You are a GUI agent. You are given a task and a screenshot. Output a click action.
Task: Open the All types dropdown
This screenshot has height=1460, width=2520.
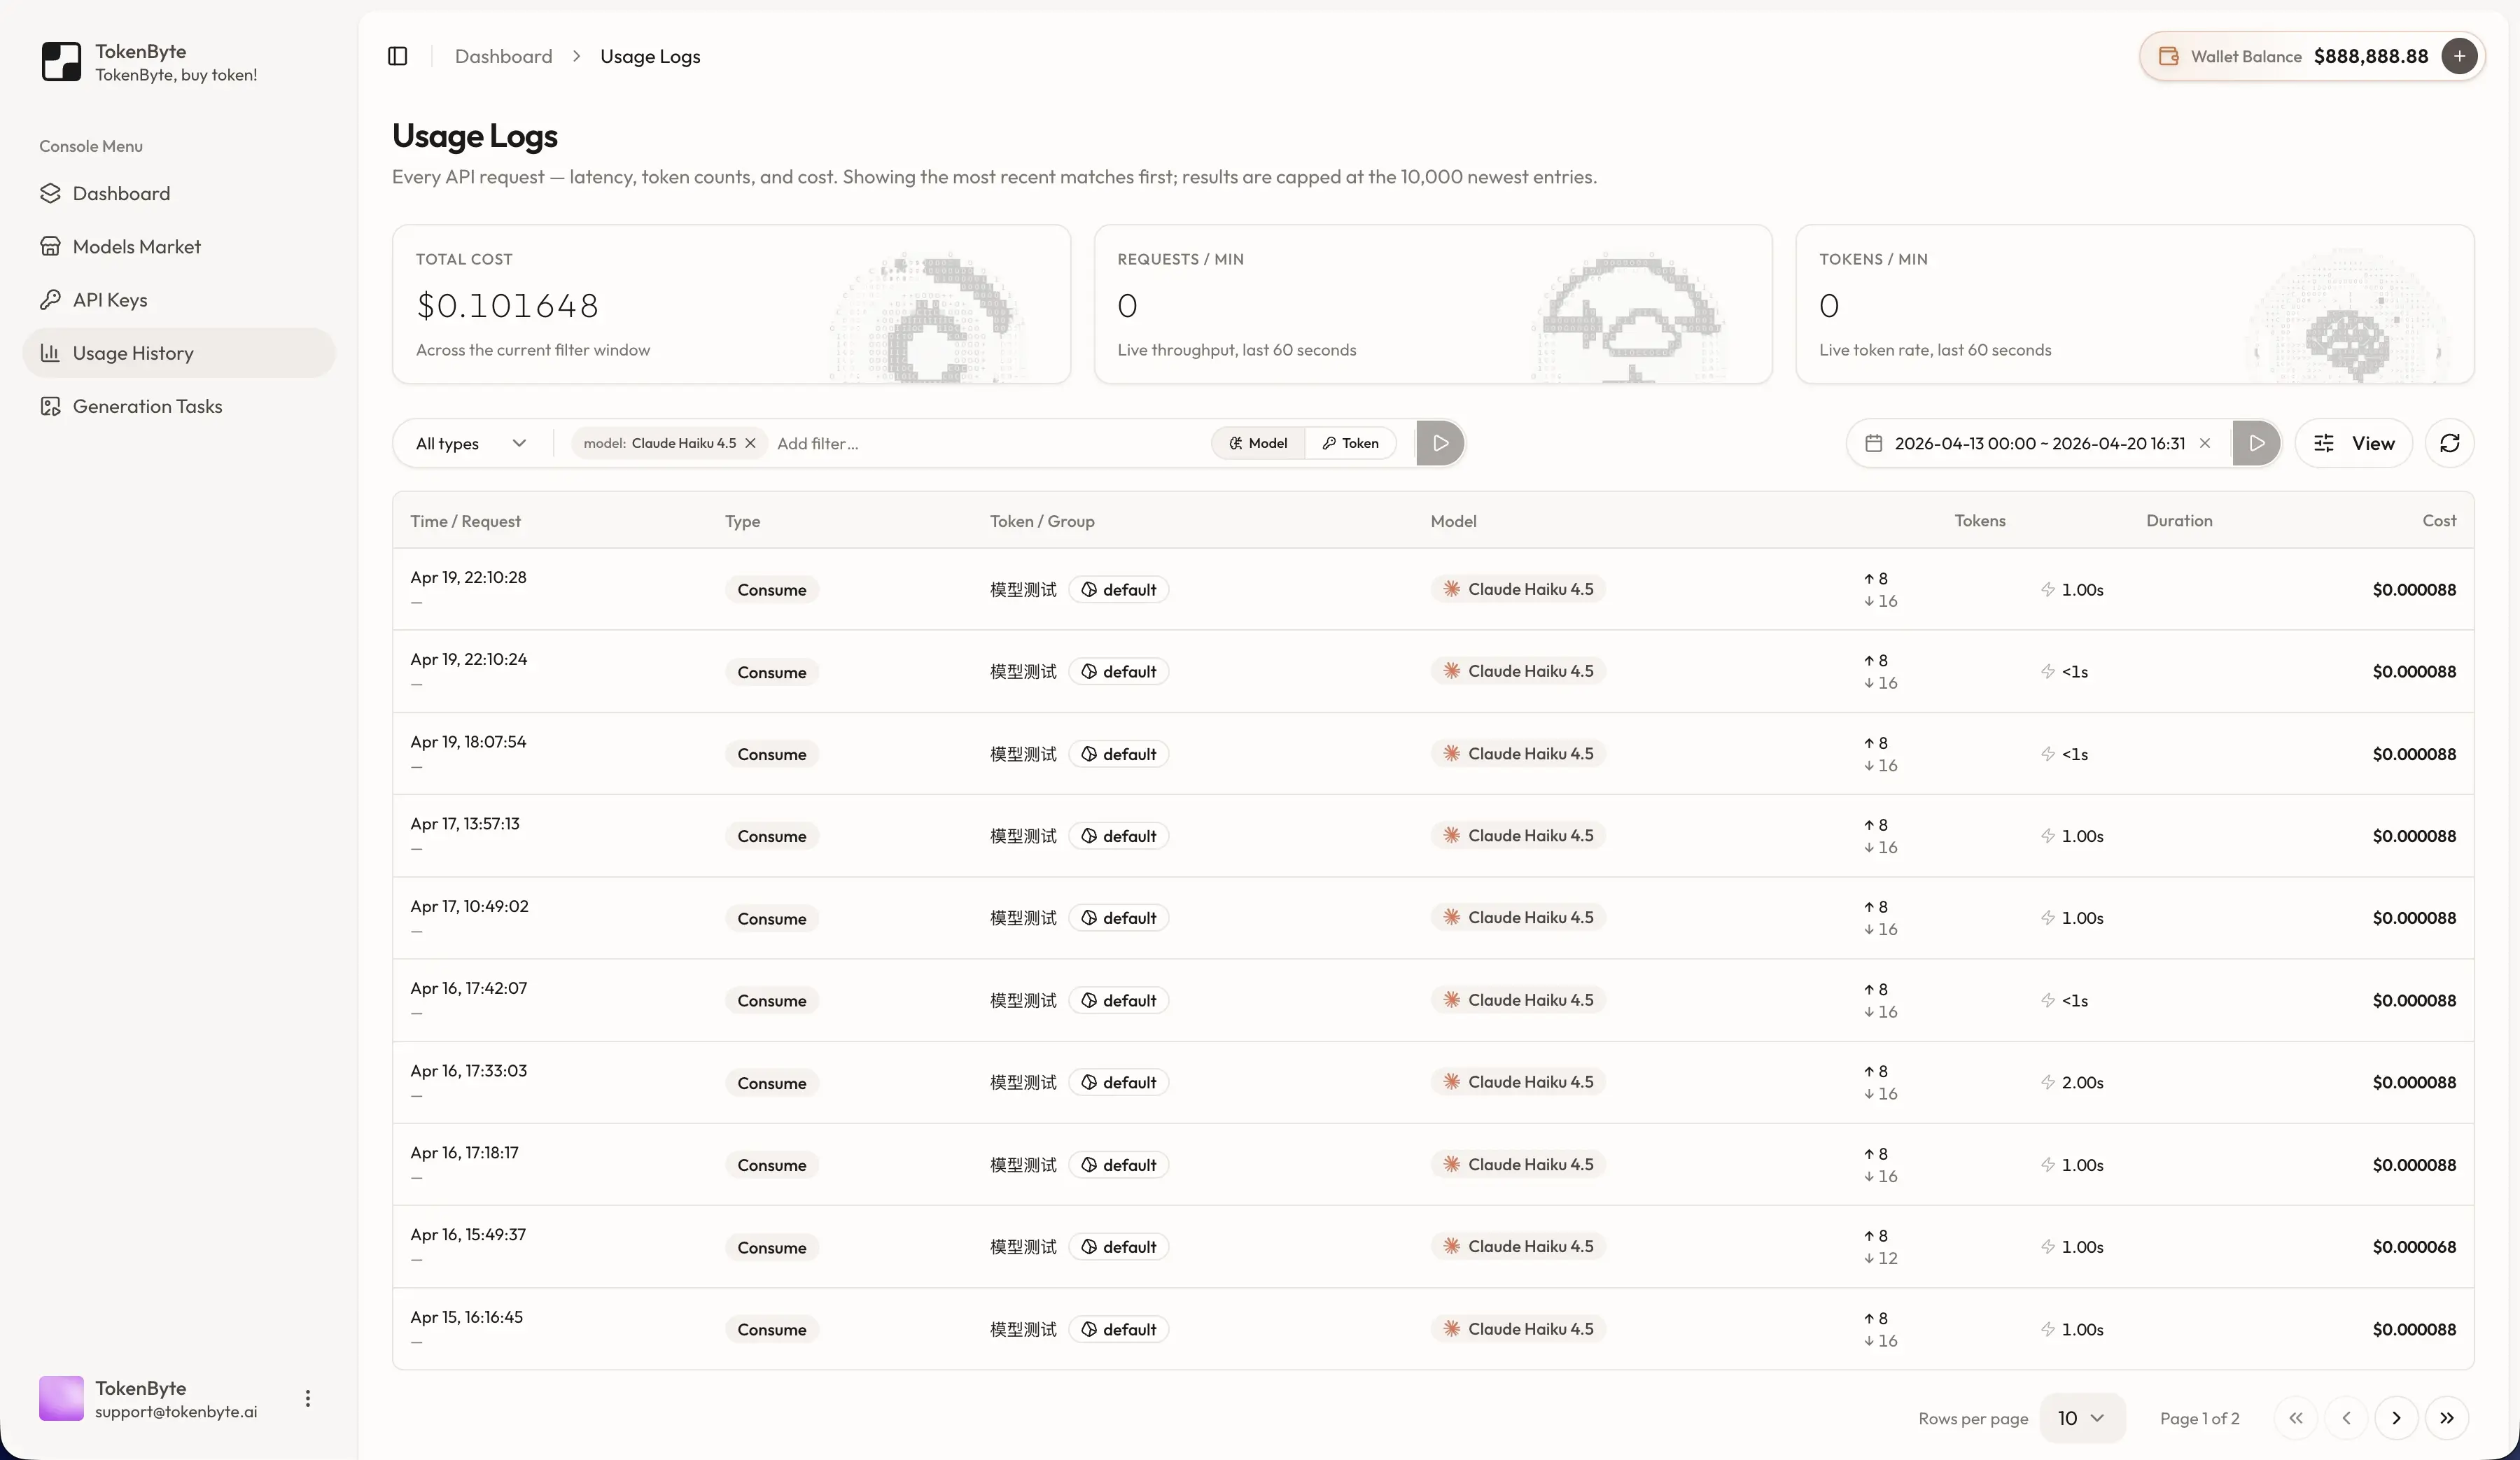(x=470, y=443)
